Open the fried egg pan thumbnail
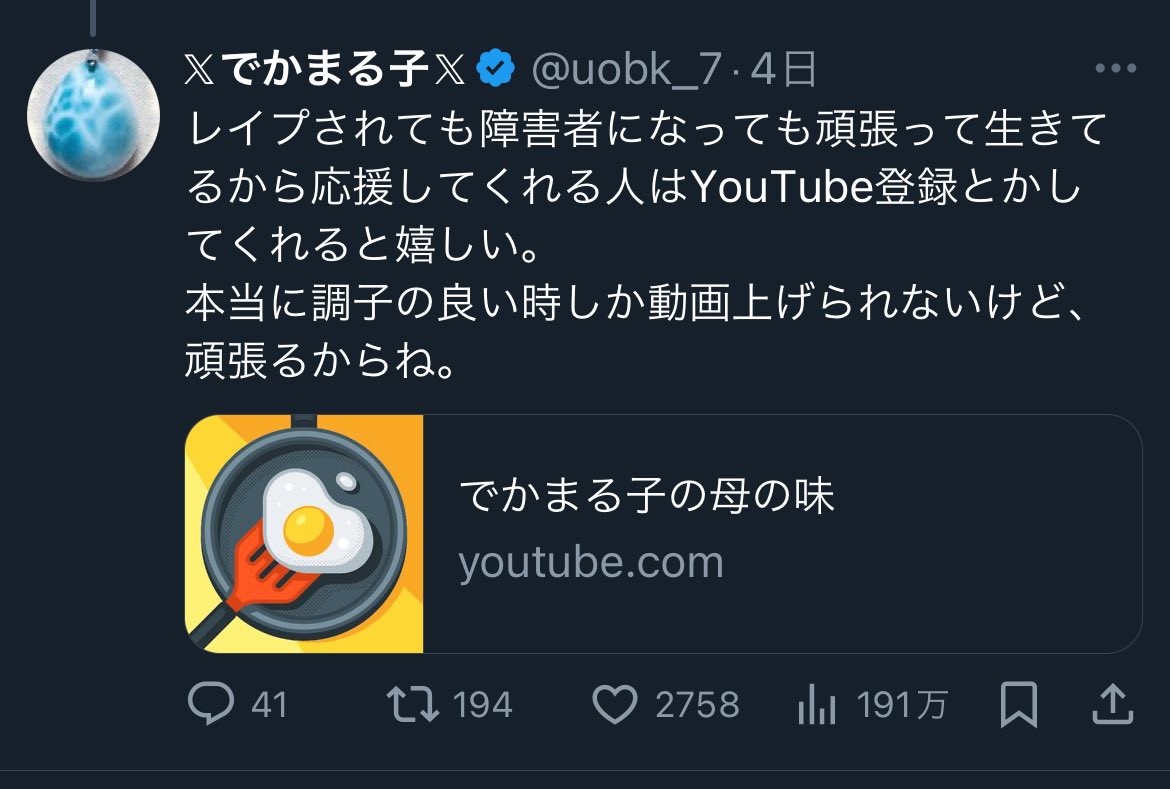This screenshot has height=789, width=1170. pyautogui.click(x=304, y=534)
